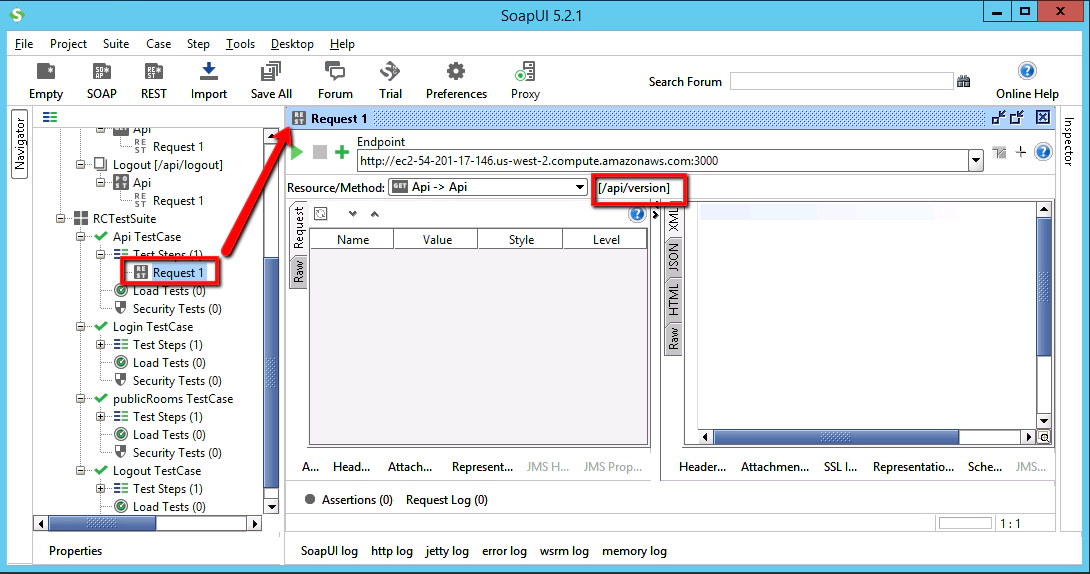Open the error log tab
The image size is (1090, 574).
click(504, 551)
